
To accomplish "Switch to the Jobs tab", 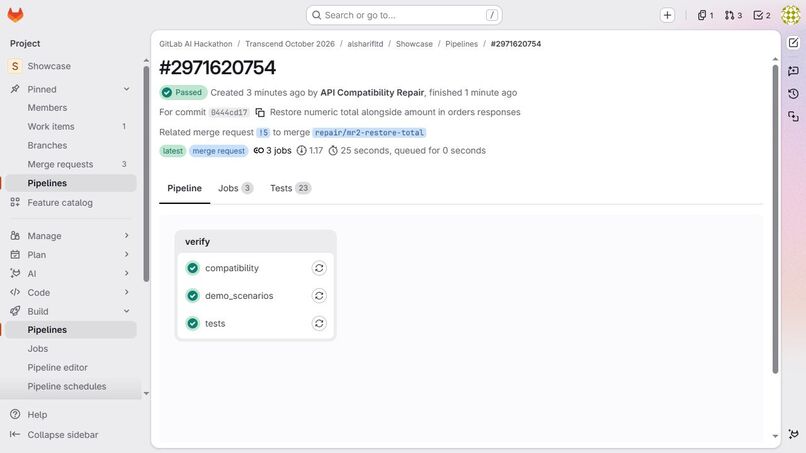I will [235, 188].
